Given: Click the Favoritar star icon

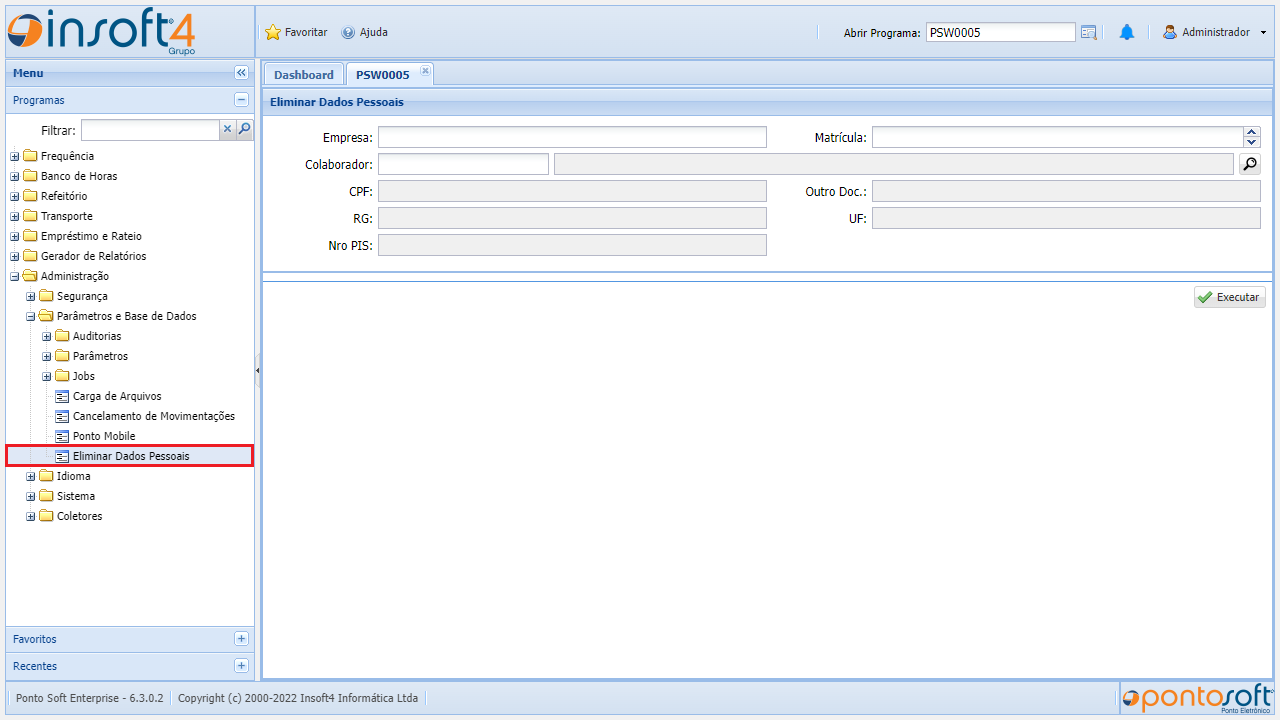Looking at the screenshot, I should point(273,32).
